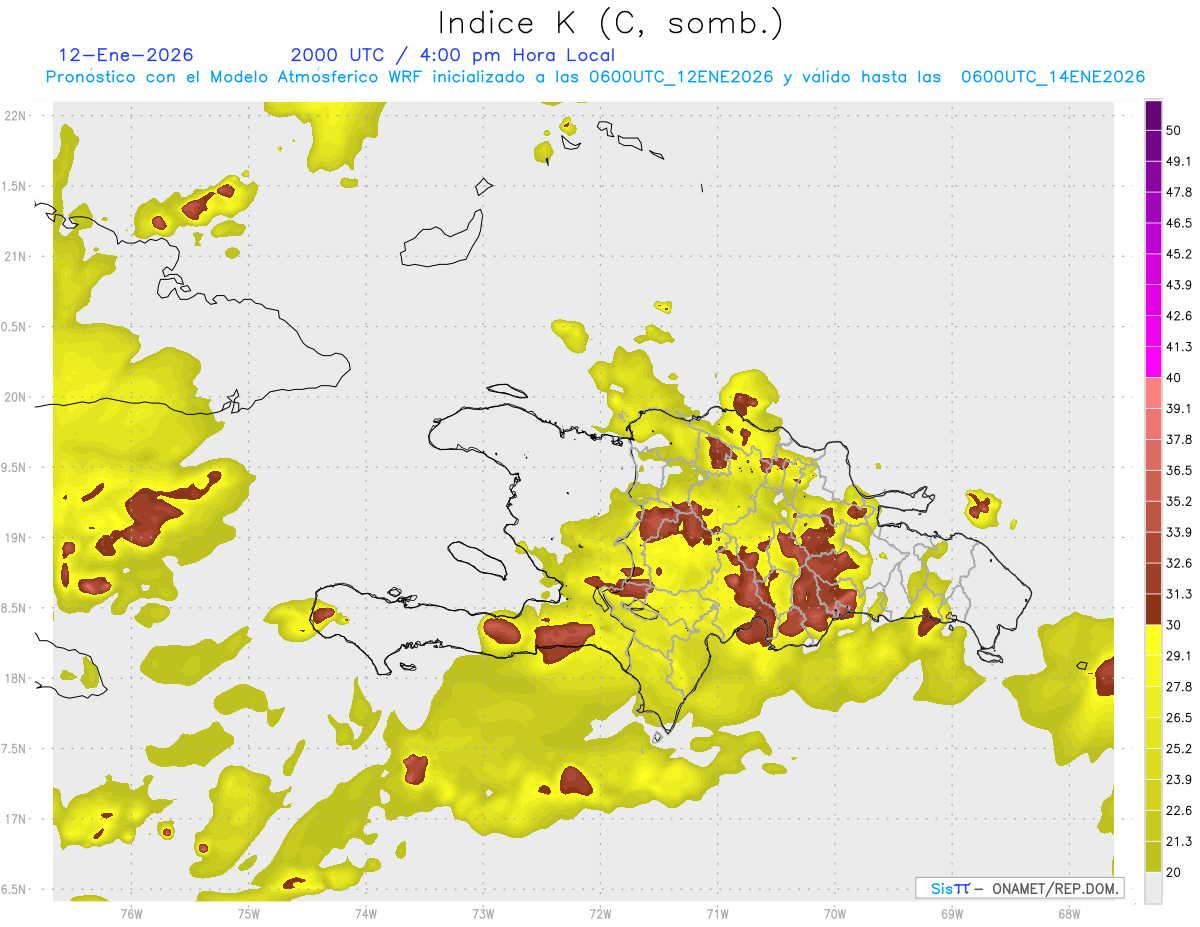This screenshot has height=927, width=1200.
Task: Click the "69W" longitude label
Action: [x=951, y=913]
